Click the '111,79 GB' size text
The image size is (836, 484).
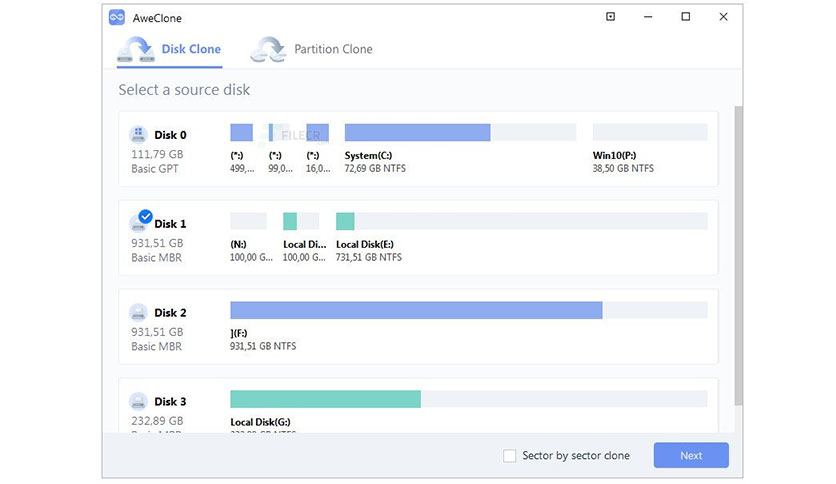point(157,154)
